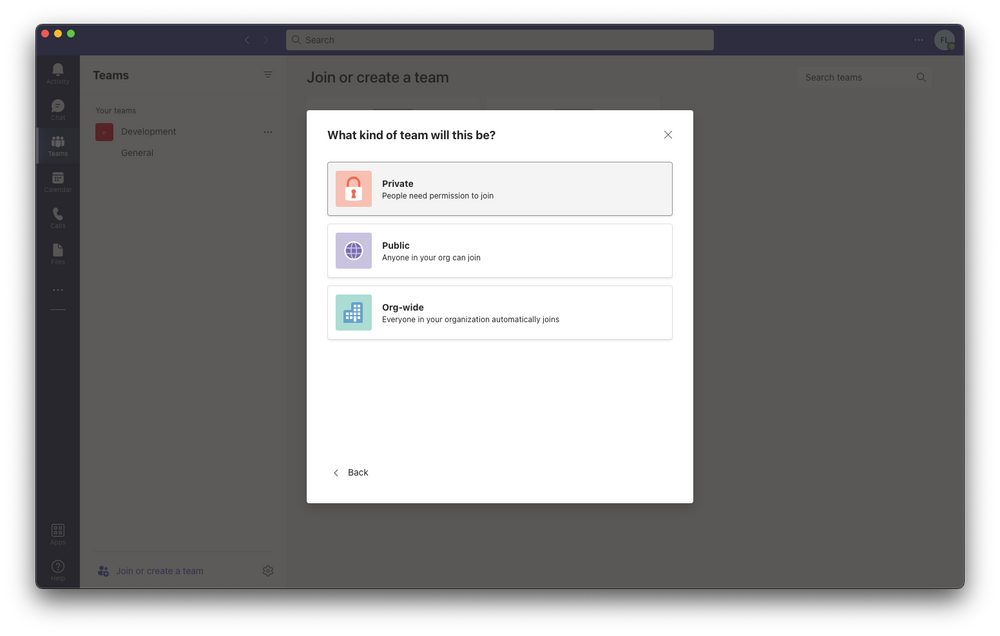This screenshot has width=1000, height=636.
Task: Select the Development team
Action: (148, 131)
